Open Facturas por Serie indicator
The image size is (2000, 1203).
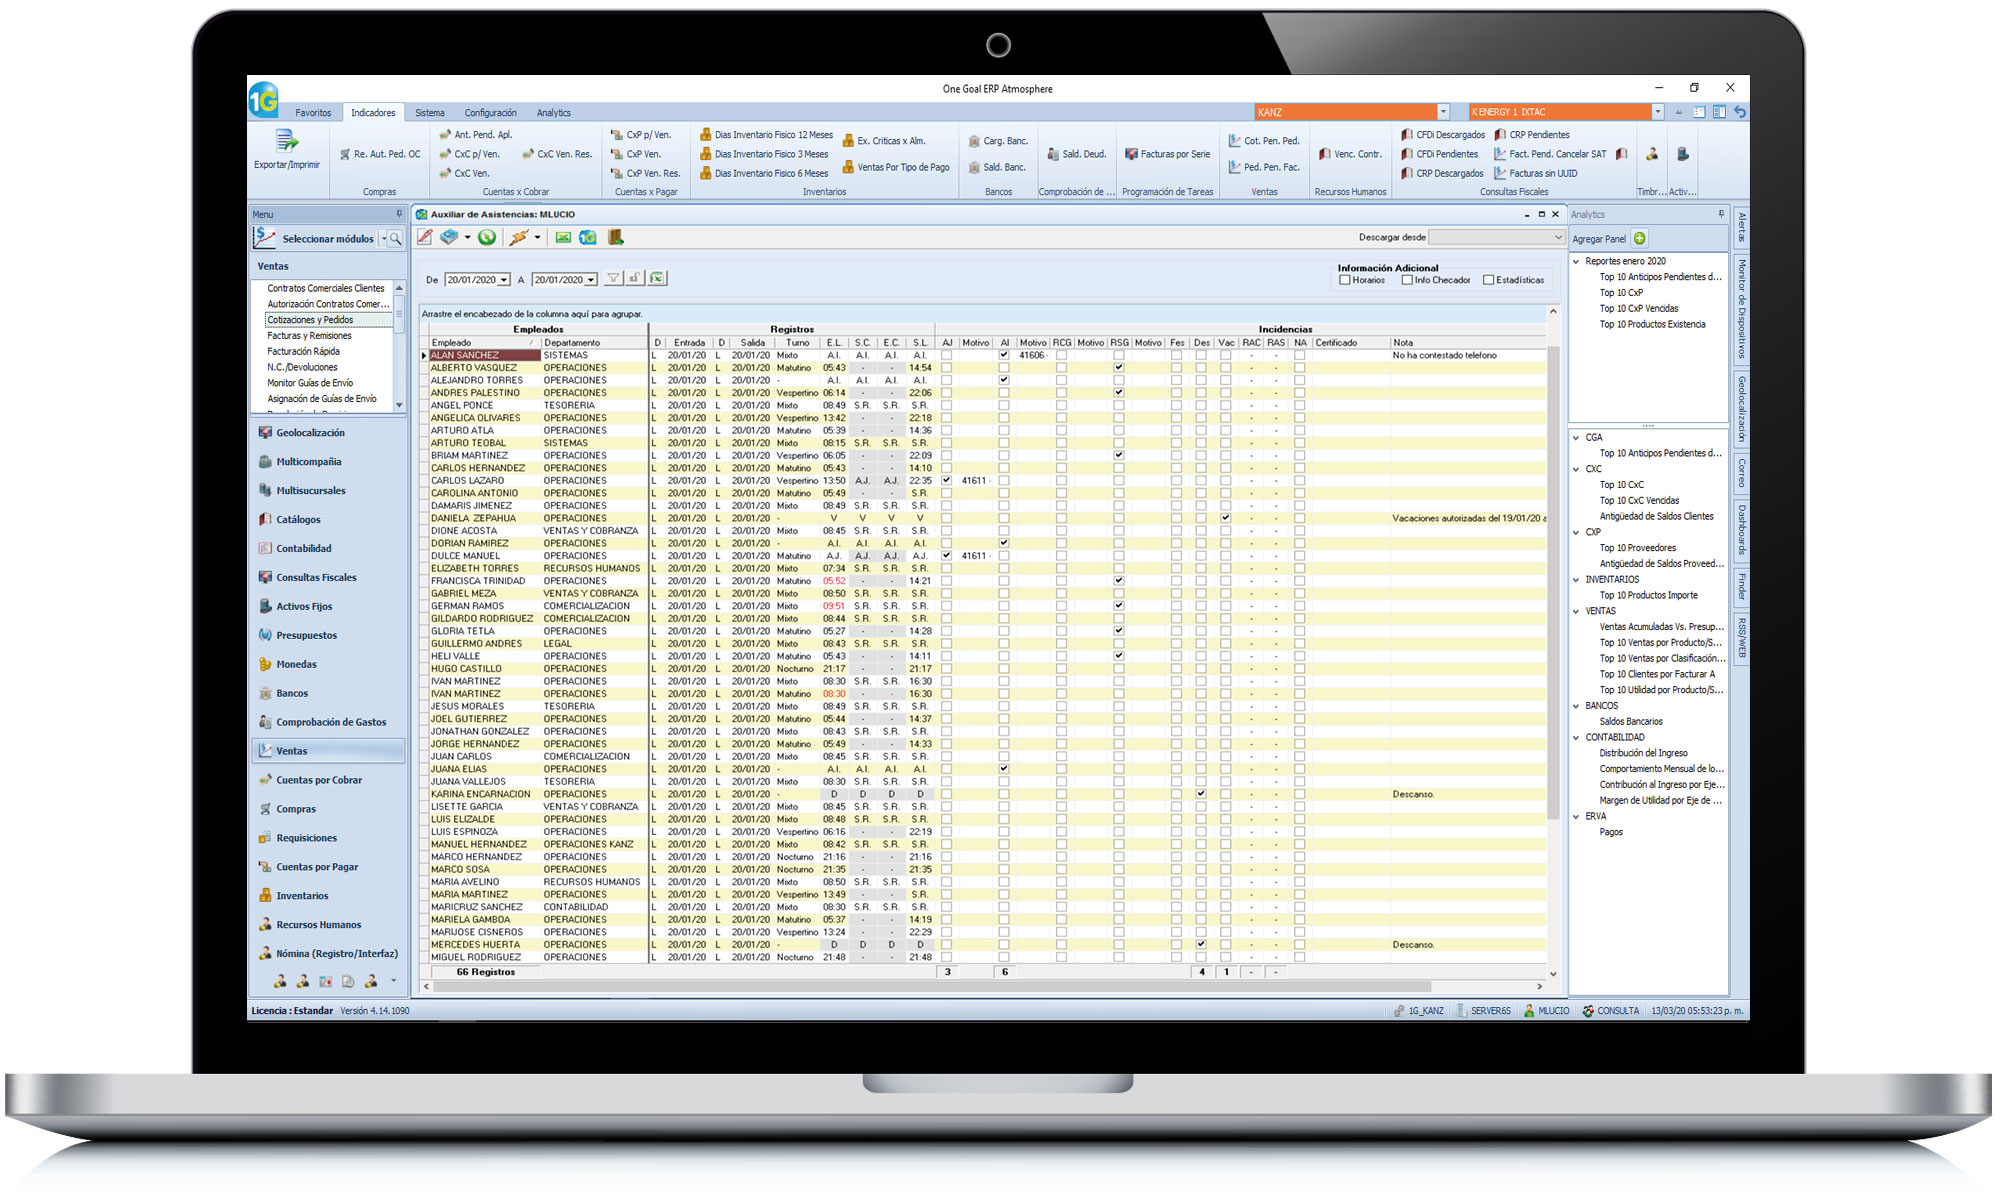1167,154
